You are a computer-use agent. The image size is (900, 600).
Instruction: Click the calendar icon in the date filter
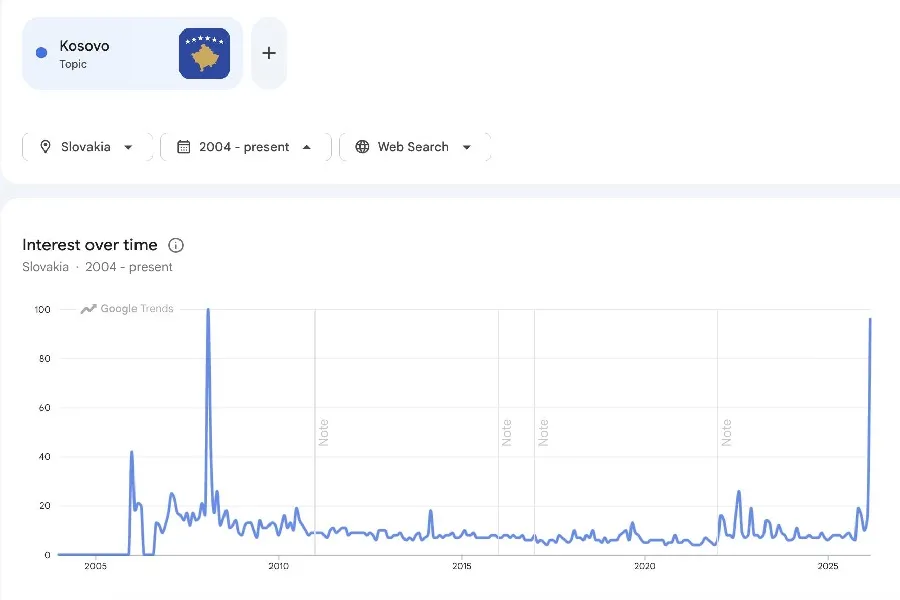tap(183, 147)
